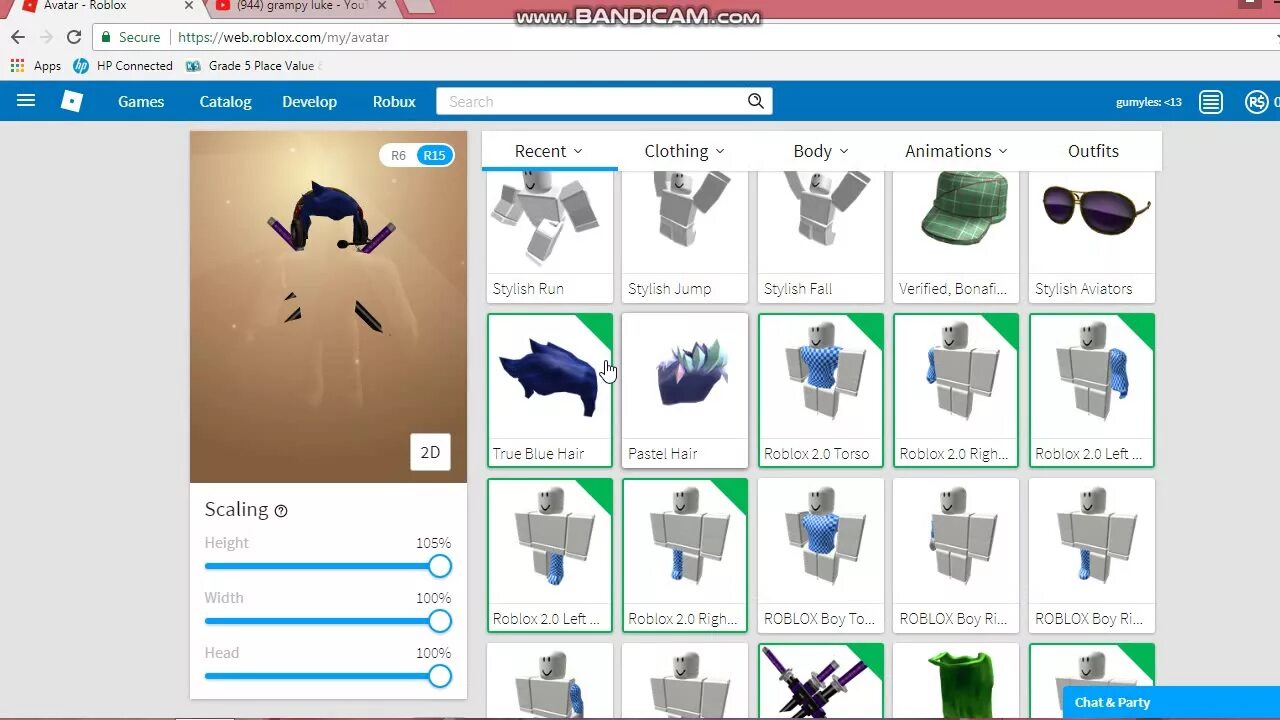Click the Apps bookmark icon
1280x720 pixels.
point(17,66)
